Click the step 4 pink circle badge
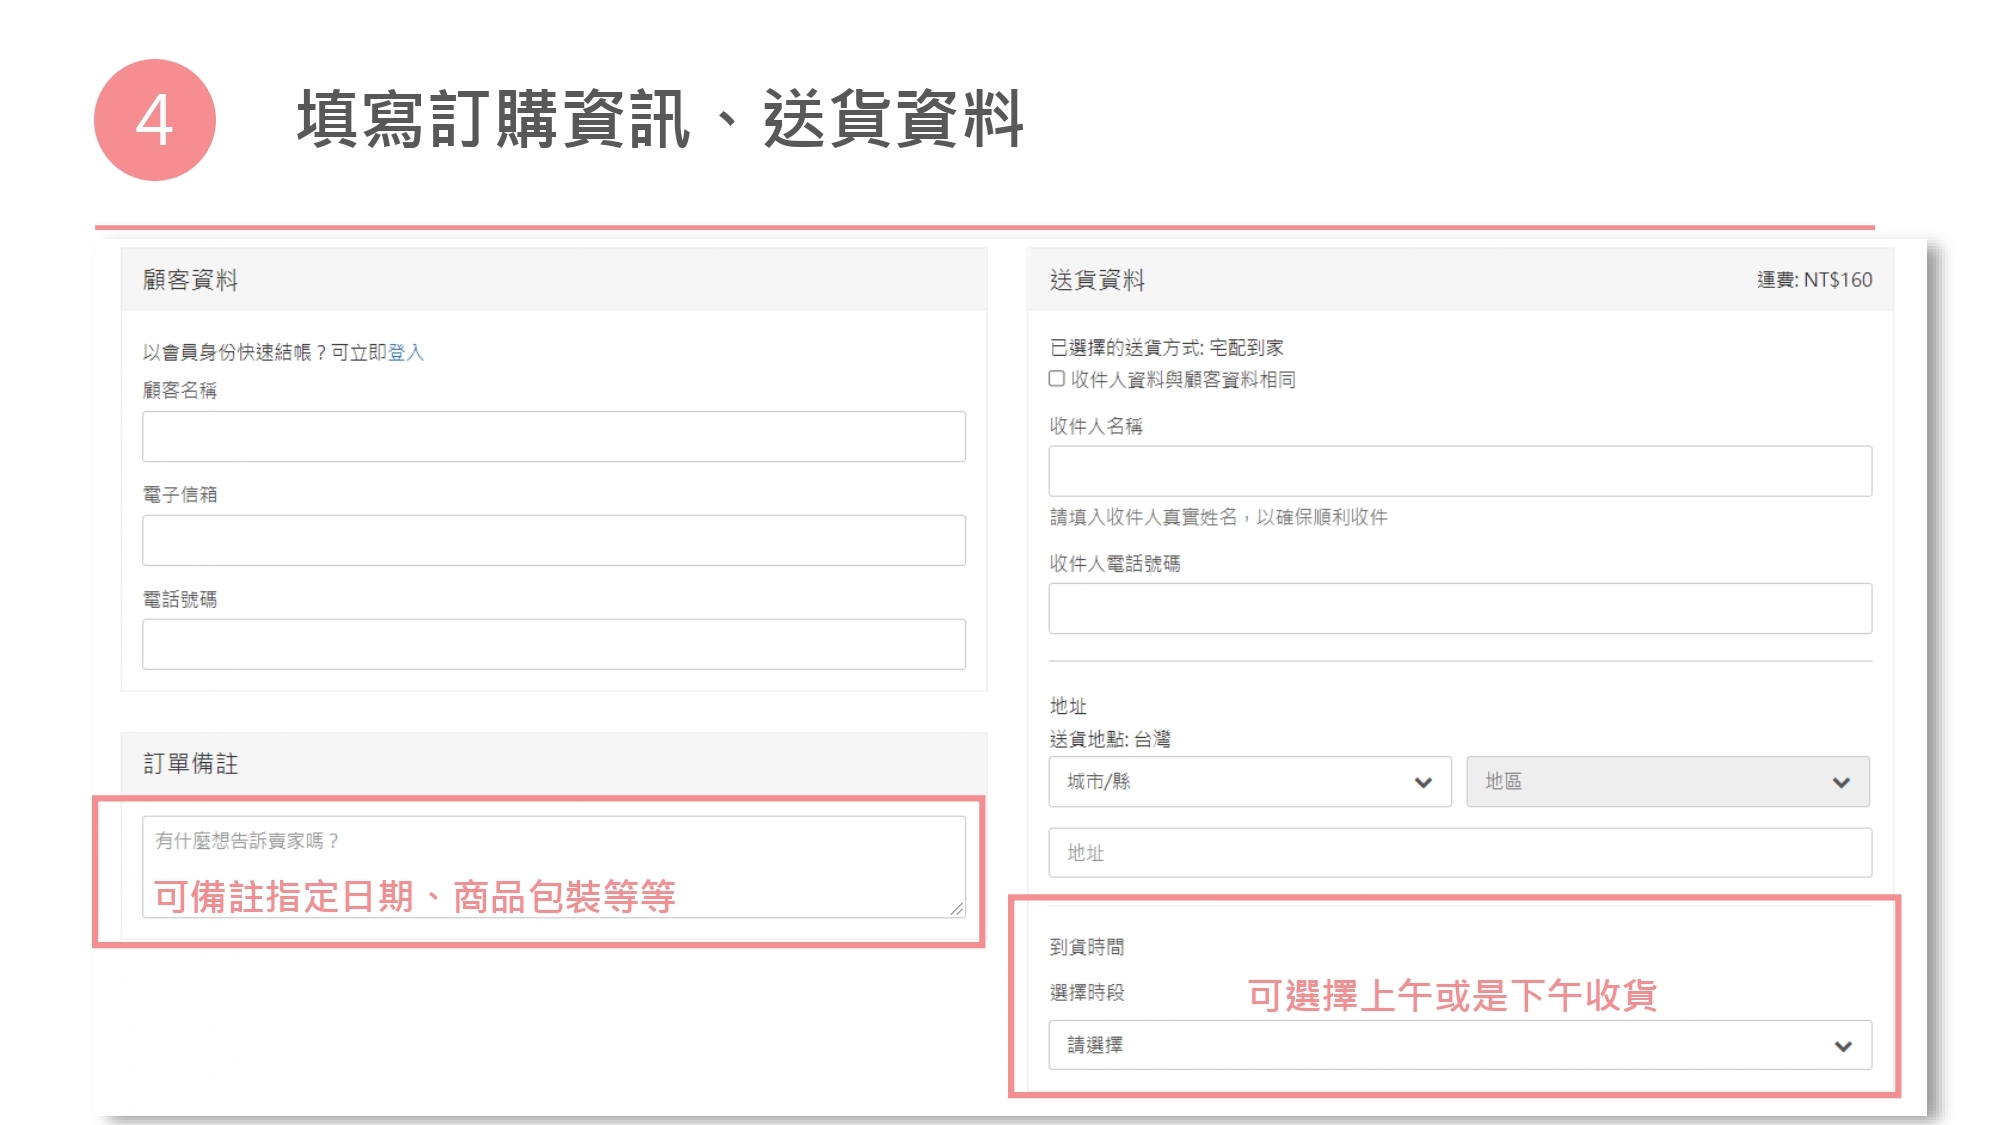 pos(155,120)
